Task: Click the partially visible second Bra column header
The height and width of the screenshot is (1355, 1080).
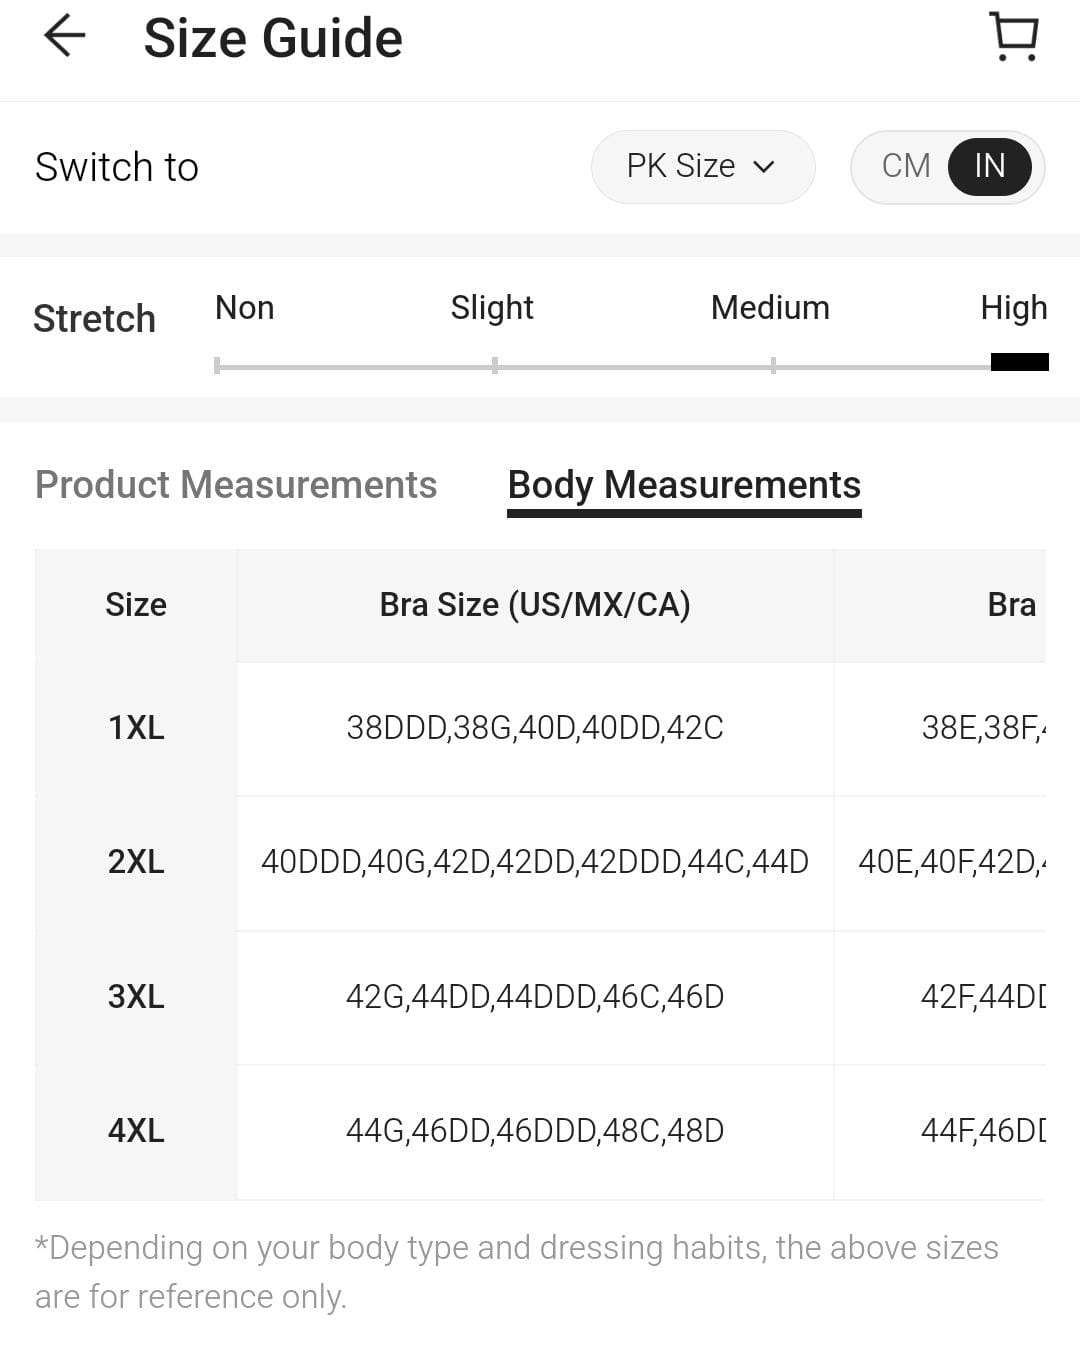Action: pyautogui.click(x=1010, y=605)
